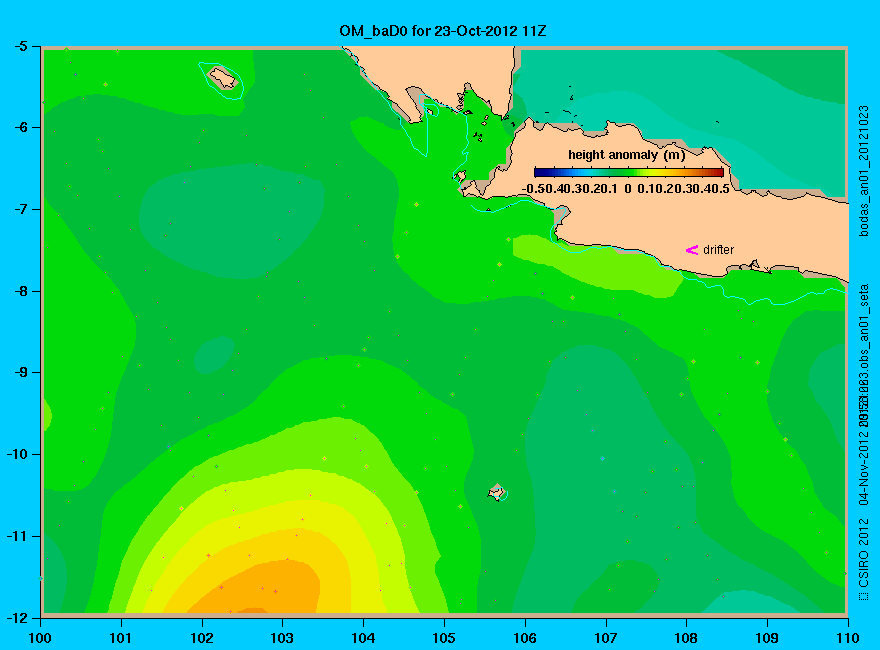Viewport: 880px width, 650px height.
Task: Click the x-axis tick label 107
Action: tap(606, 638)
